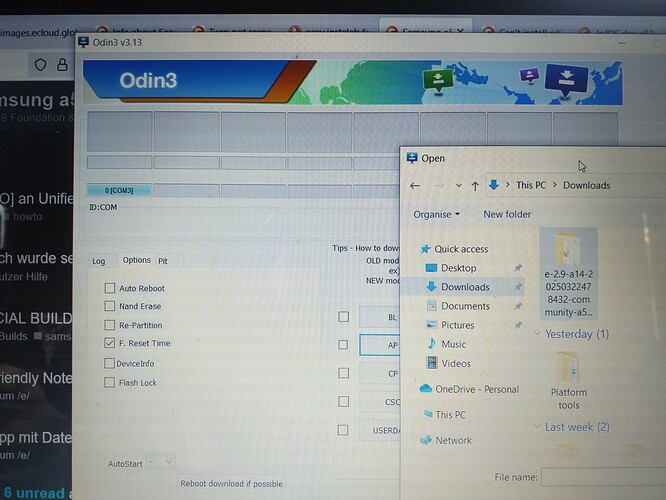666x500 pixels.
Task: Click the pin icon next to Pictures
Action: click(x=518, y=325)
